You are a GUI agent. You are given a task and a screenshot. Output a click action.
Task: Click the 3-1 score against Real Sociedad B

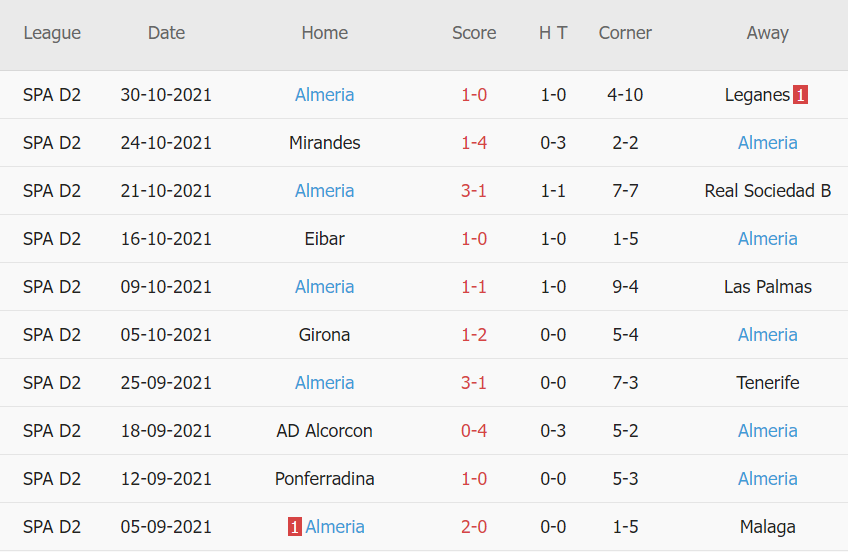[x=474, y=191]
